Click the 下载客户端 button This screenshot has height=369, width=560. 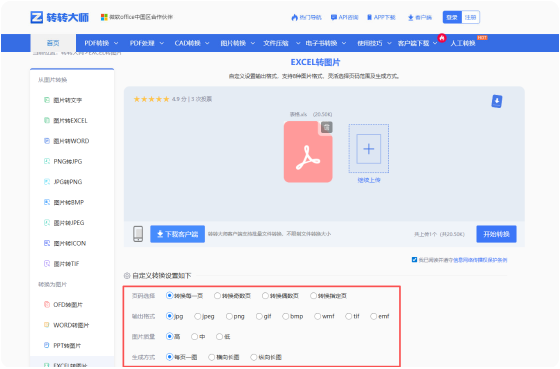(x=178, y=234)
